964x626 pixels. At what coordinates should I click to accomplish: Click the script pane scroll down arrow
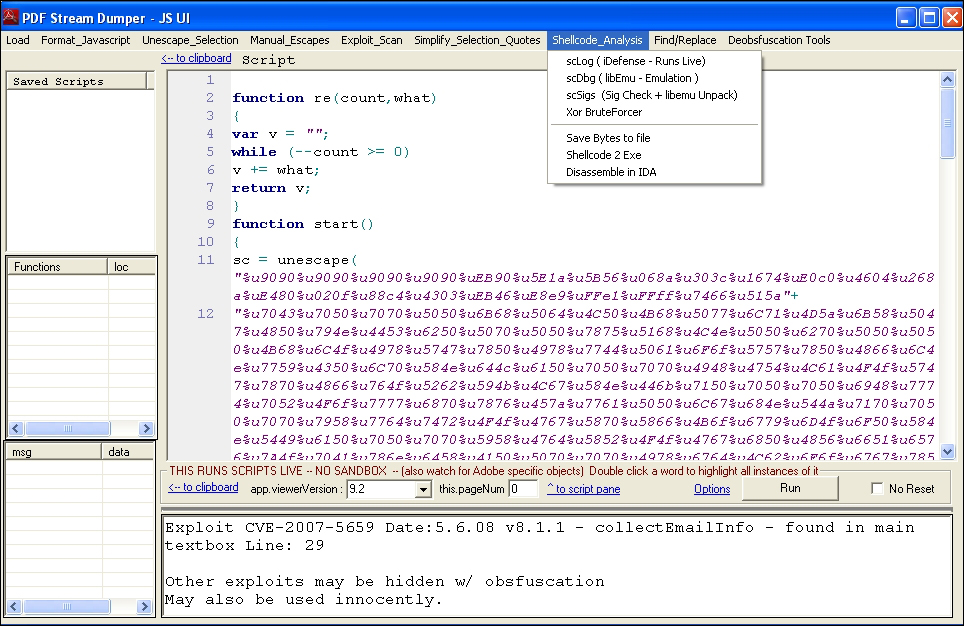(948, 452)
